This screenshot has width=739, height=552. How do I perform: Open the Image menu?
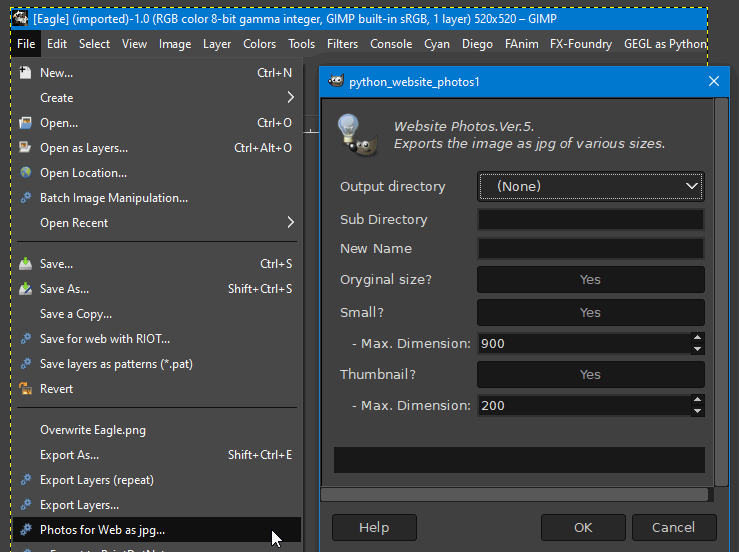175,44
